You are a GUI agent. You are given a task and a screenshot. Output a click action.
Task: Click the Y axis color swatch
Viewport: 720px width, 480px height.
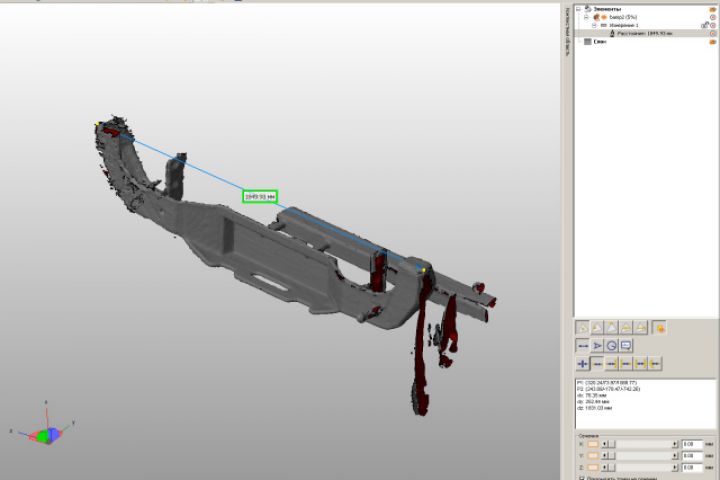593,456
